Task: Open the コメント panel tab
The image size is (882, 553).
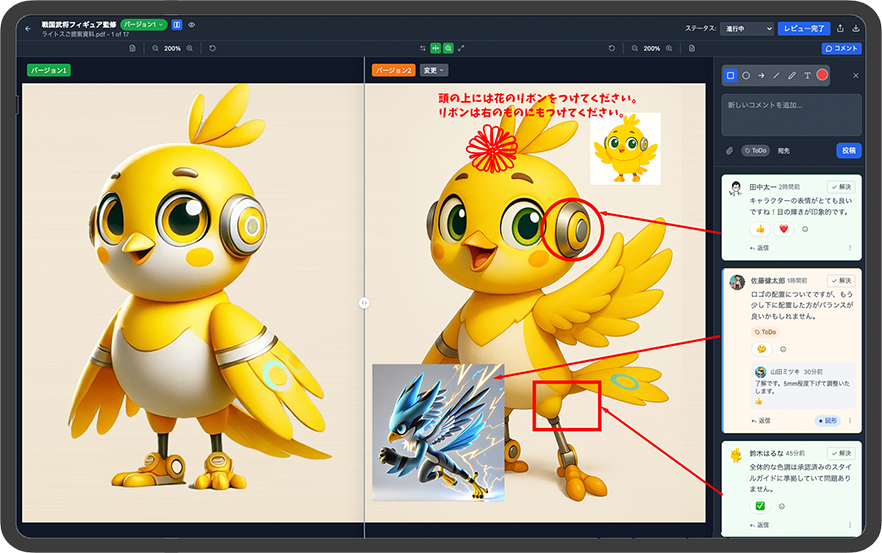Action: tap(841, 48)
